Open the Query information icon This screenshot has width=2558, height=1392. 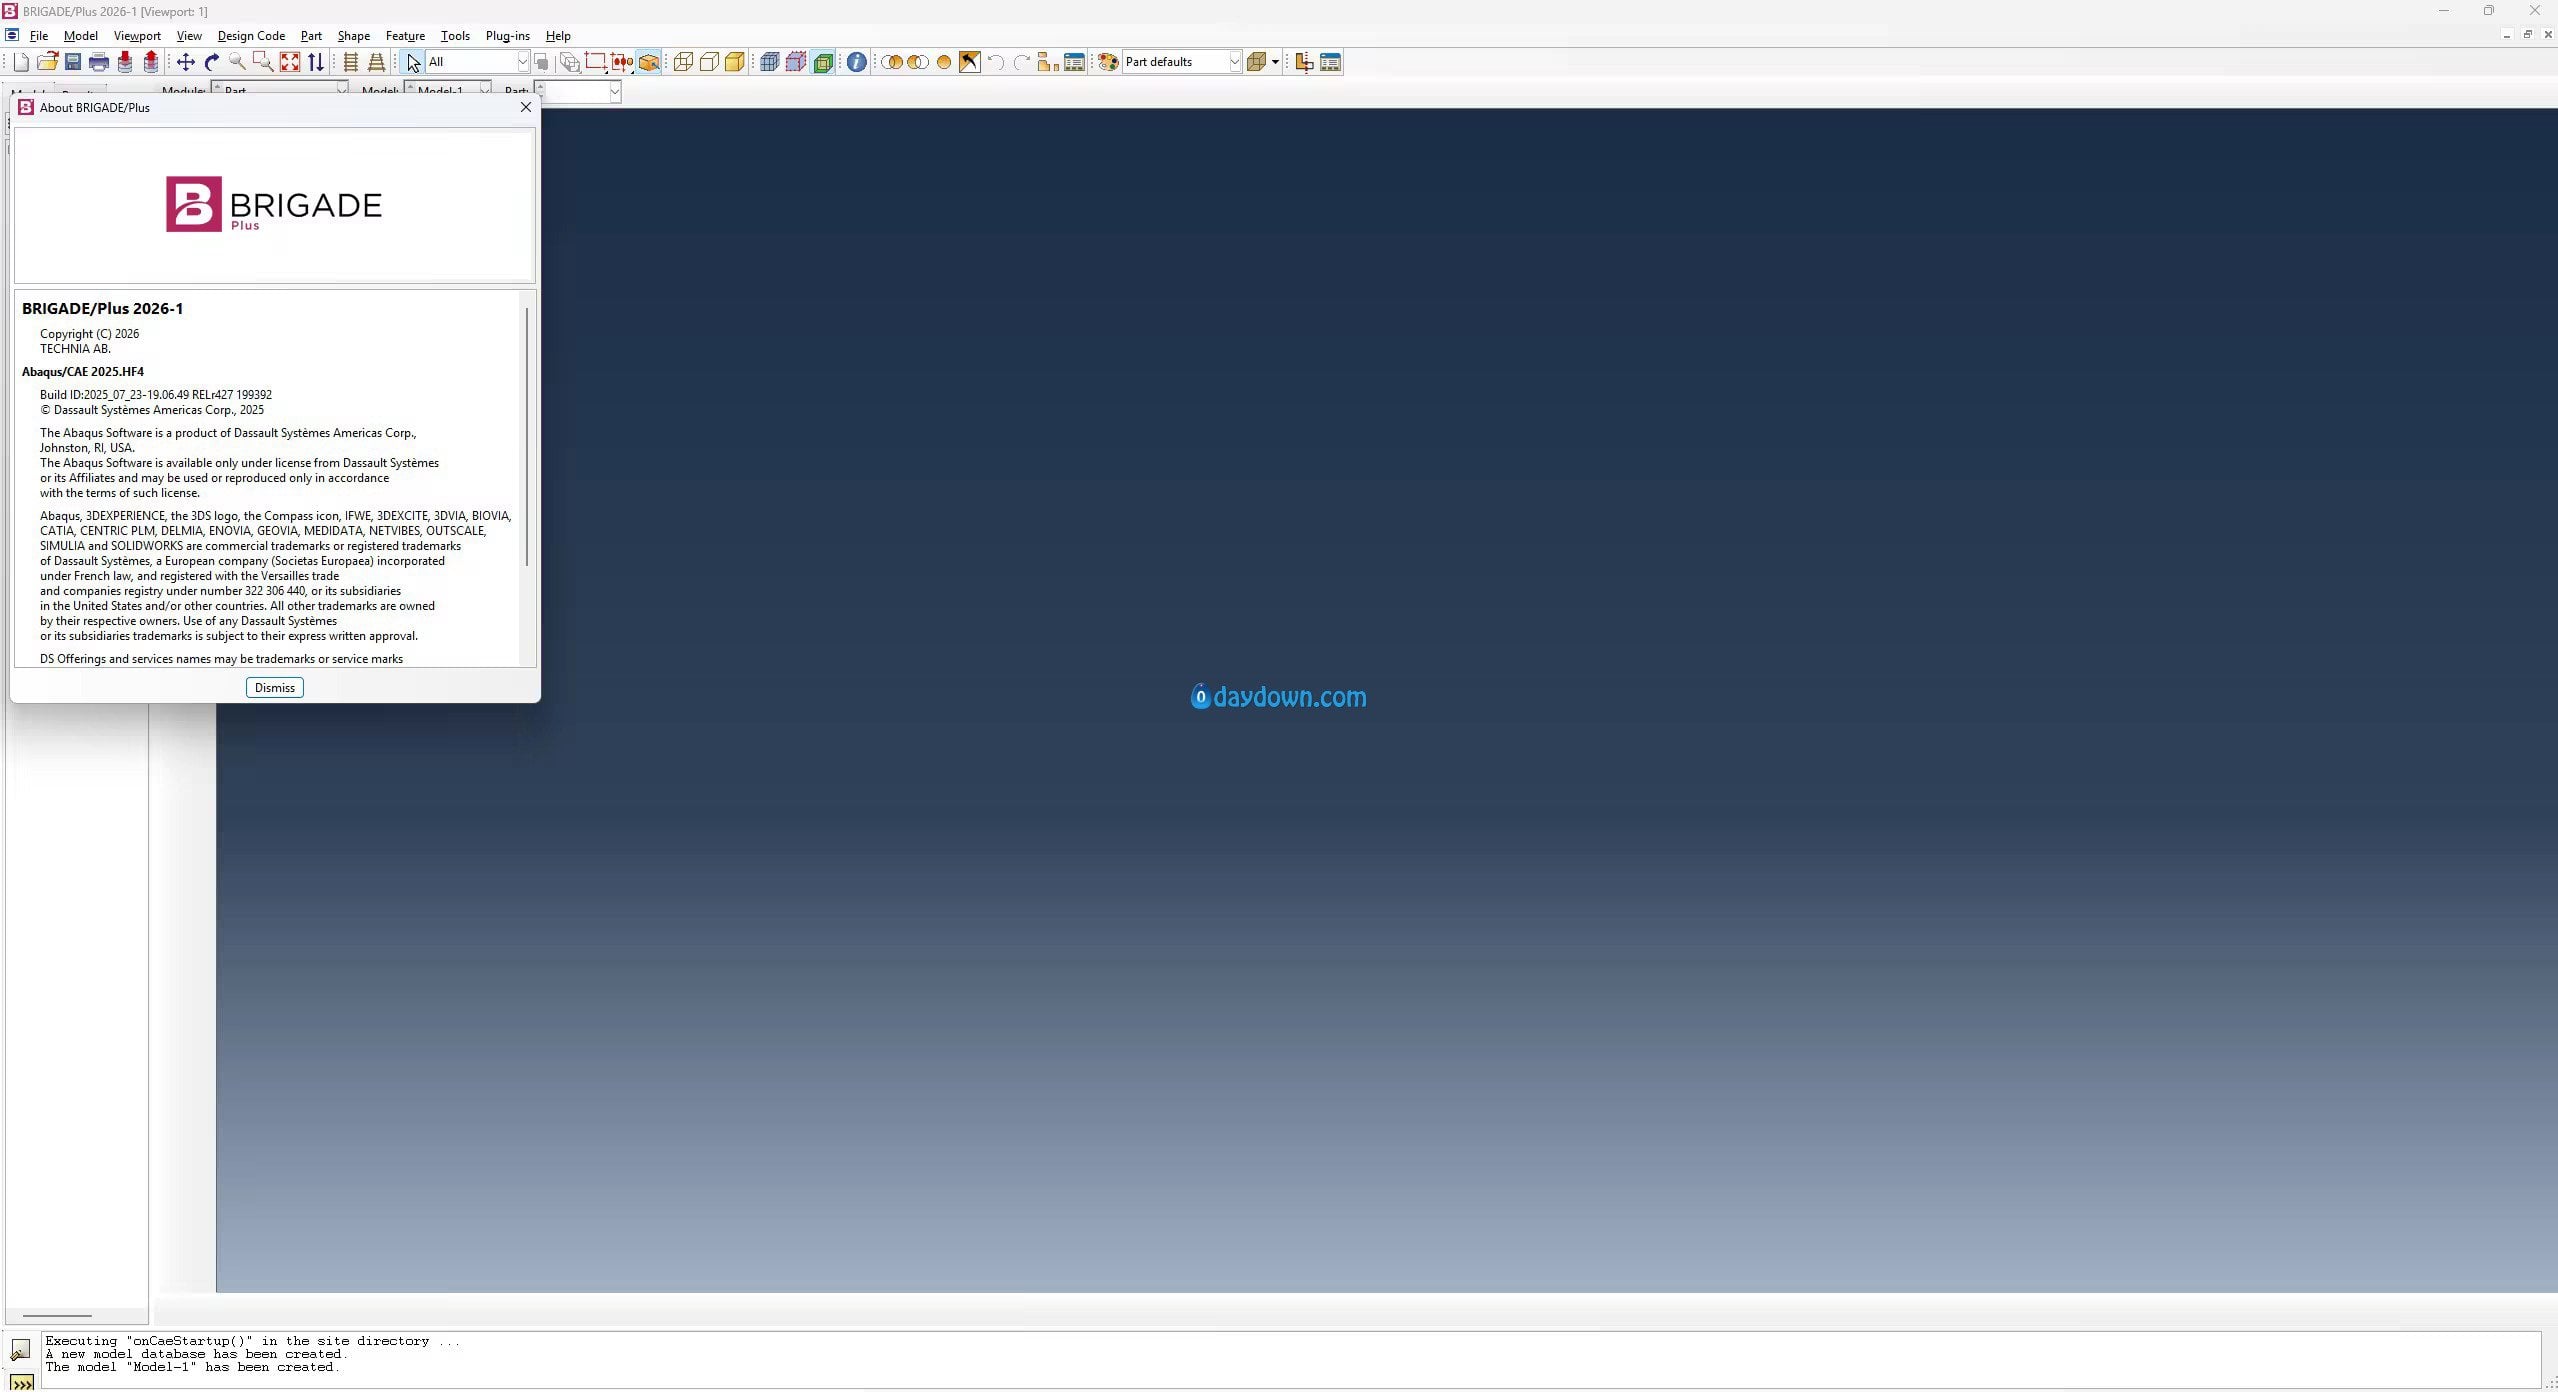[x=856, y=62]
